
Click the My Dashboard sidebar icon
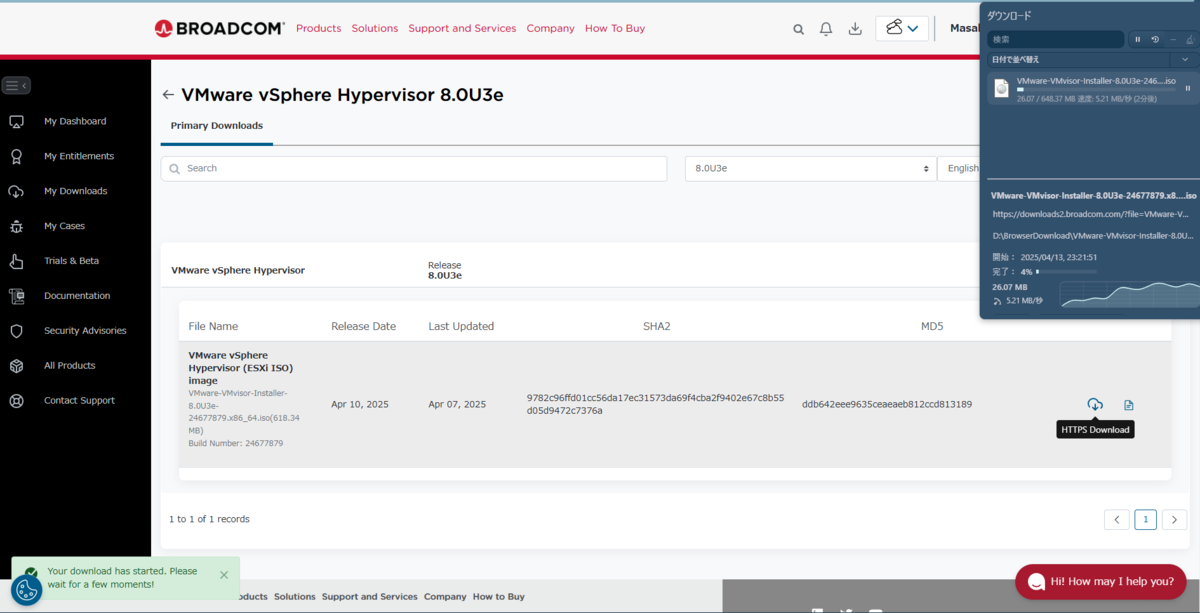[x=16, y=122]
